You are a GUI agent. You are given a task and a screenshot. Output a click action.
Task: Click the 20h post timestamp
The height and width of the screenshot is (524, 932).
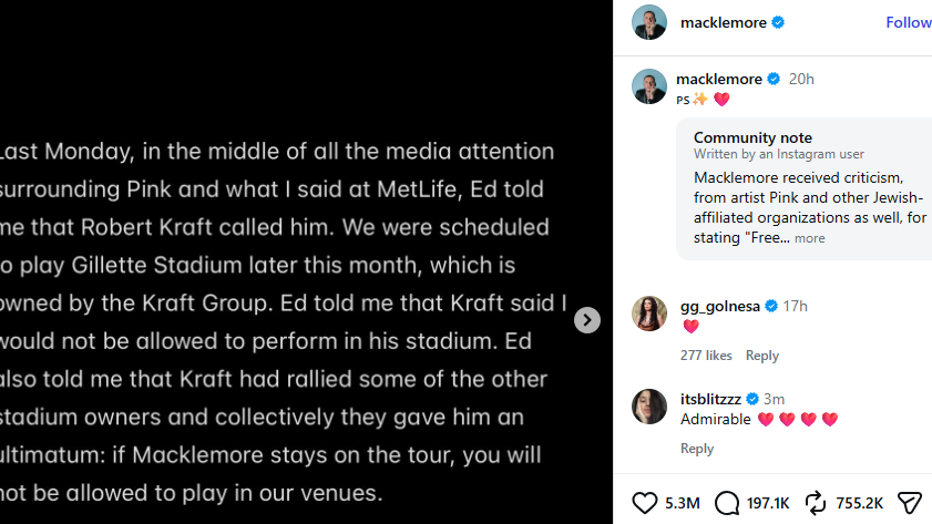[x=801, y=79]
